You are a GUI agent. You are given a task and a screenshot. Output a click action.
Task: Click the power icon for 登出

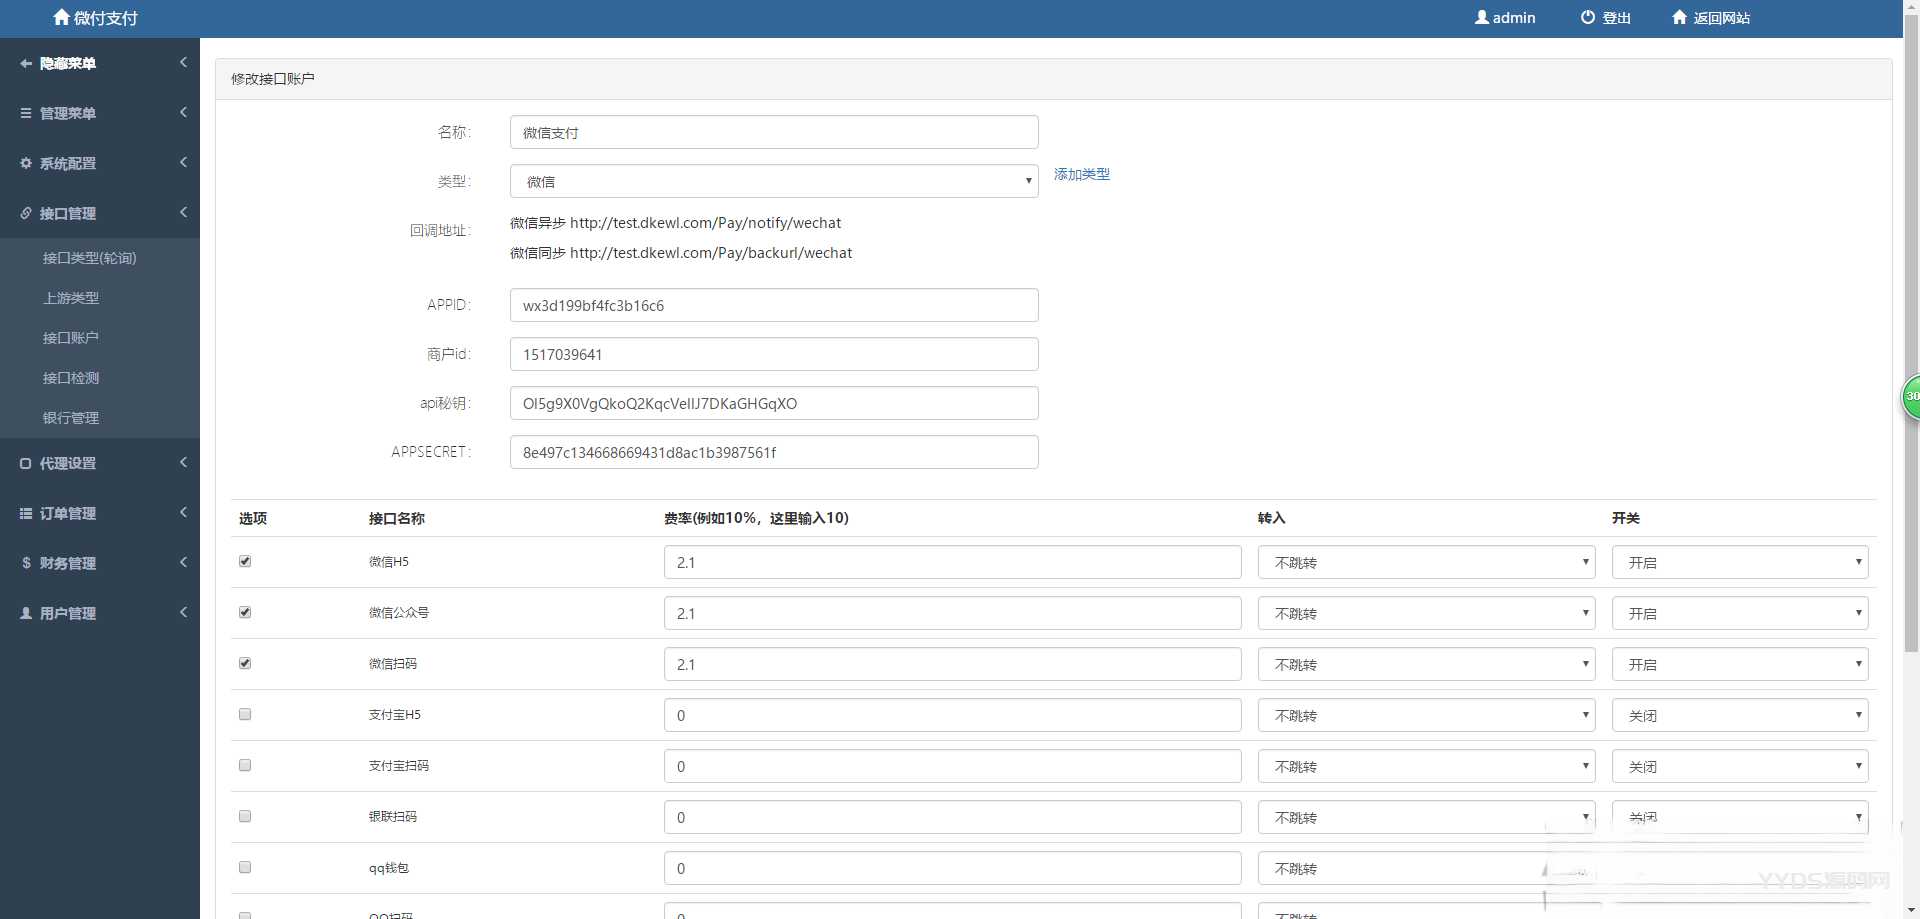tap(1587, 17)
